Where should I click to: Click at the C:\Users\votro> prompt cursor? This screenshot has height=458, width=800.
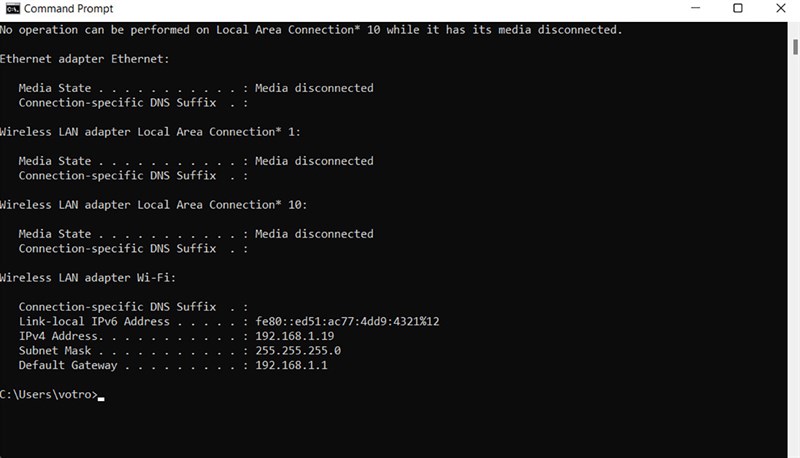tap(101, 396)
